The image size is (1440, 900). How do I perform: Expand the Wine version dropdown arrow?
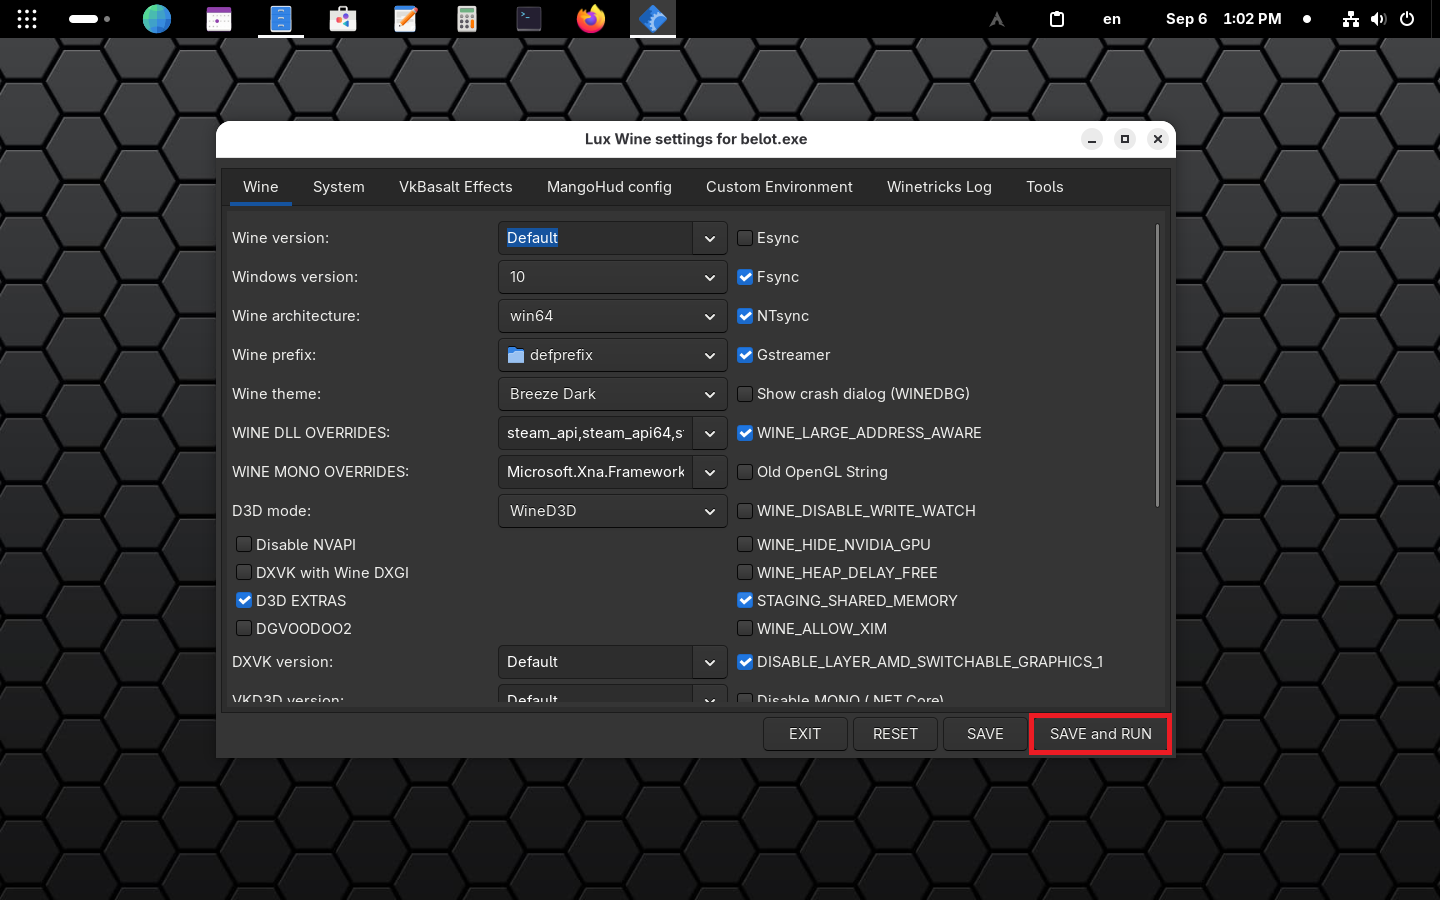click(x=709, y=238)
